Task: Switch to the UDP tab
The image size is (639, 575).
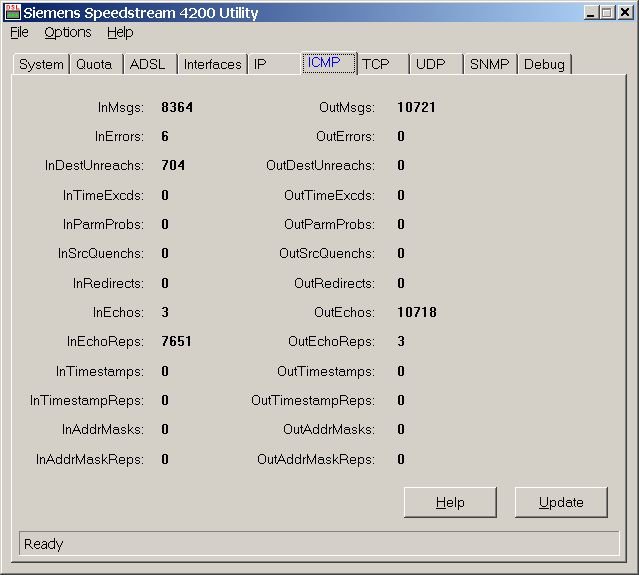Action: (437, 64)
